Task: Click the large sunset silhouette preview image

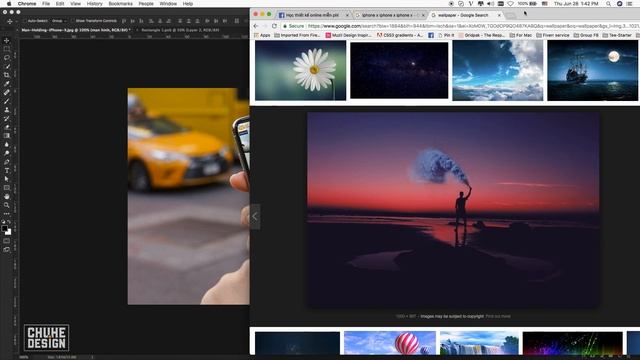Action: coord(453,210)
